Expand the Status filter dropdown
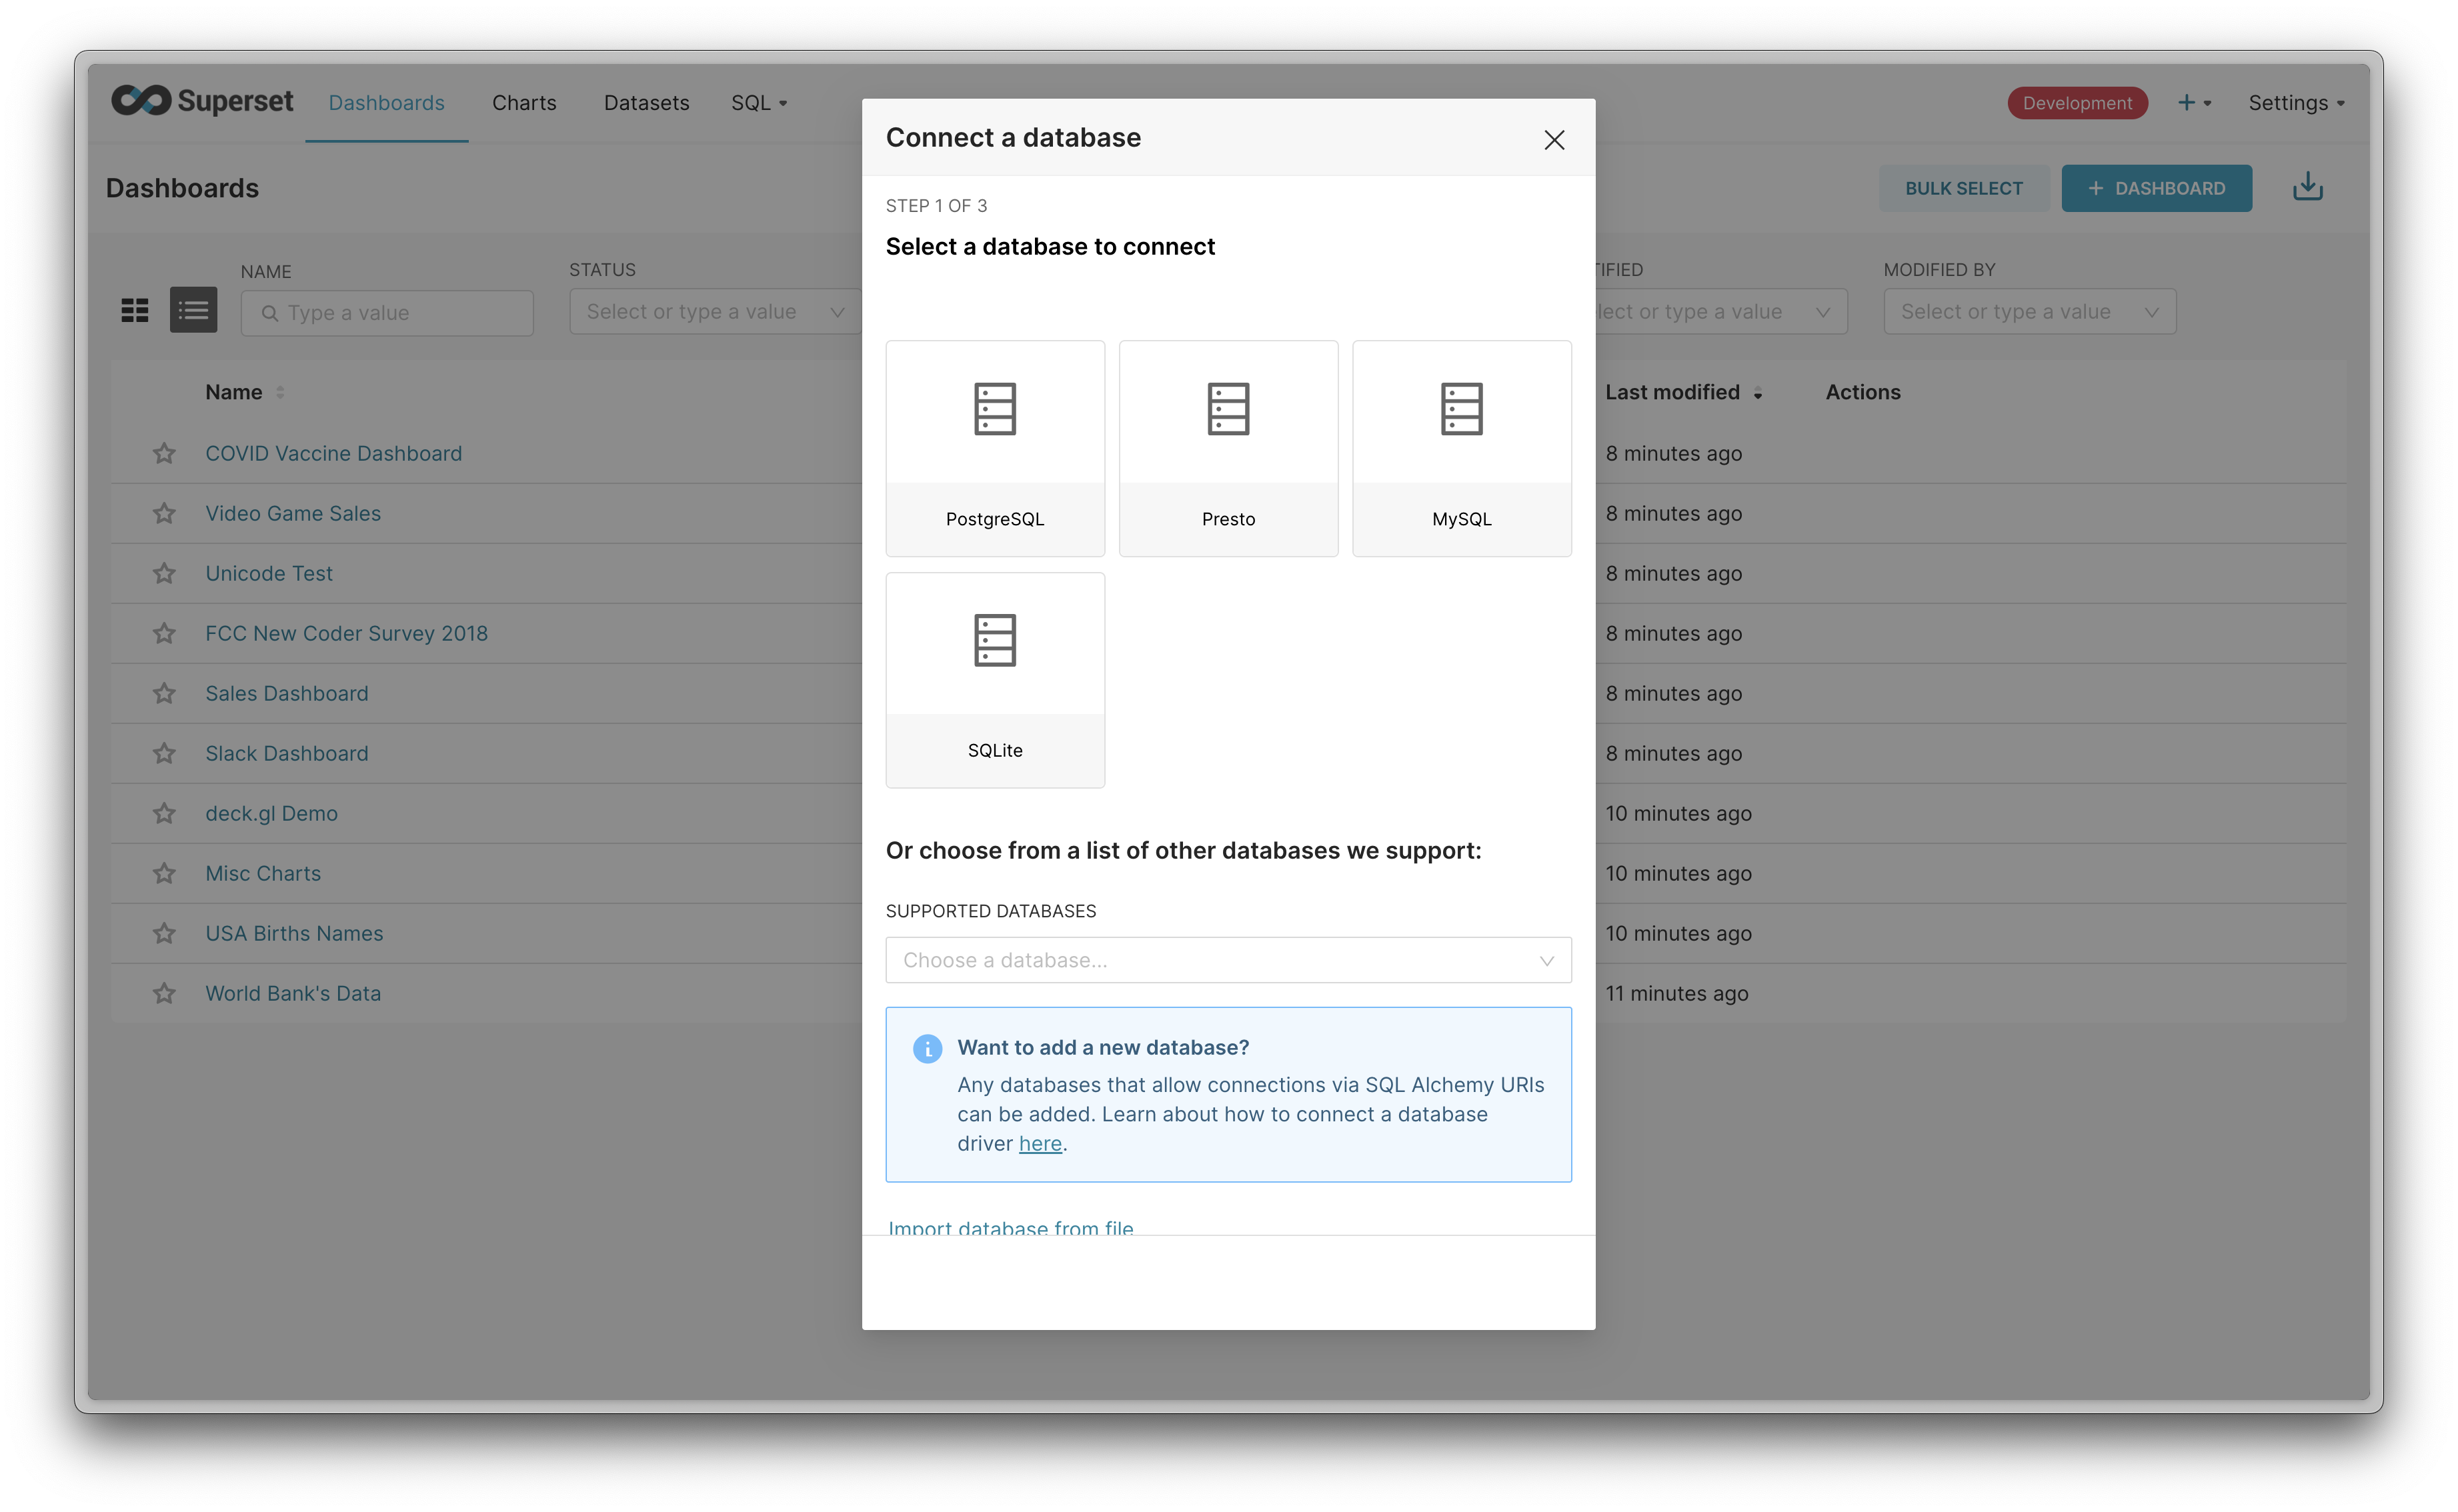The height and width of the screenshot is (1512, 2458). 714,312
